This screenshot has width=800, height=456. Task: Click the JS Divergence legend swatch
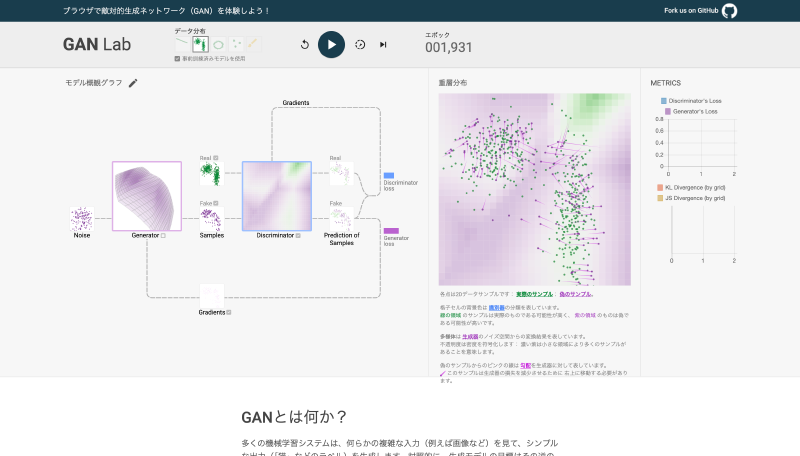(660, 198)
